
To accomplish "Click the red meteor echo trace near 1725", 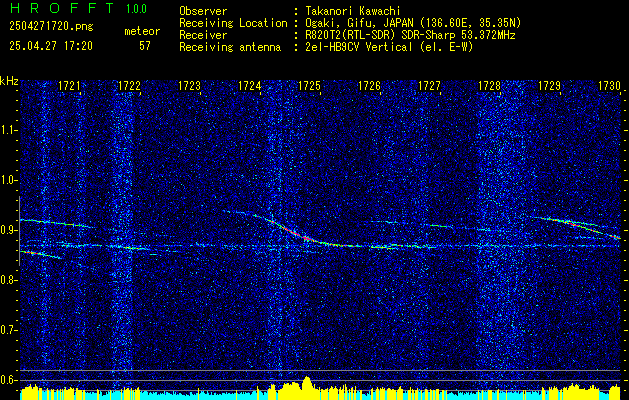I will [295, 233].
